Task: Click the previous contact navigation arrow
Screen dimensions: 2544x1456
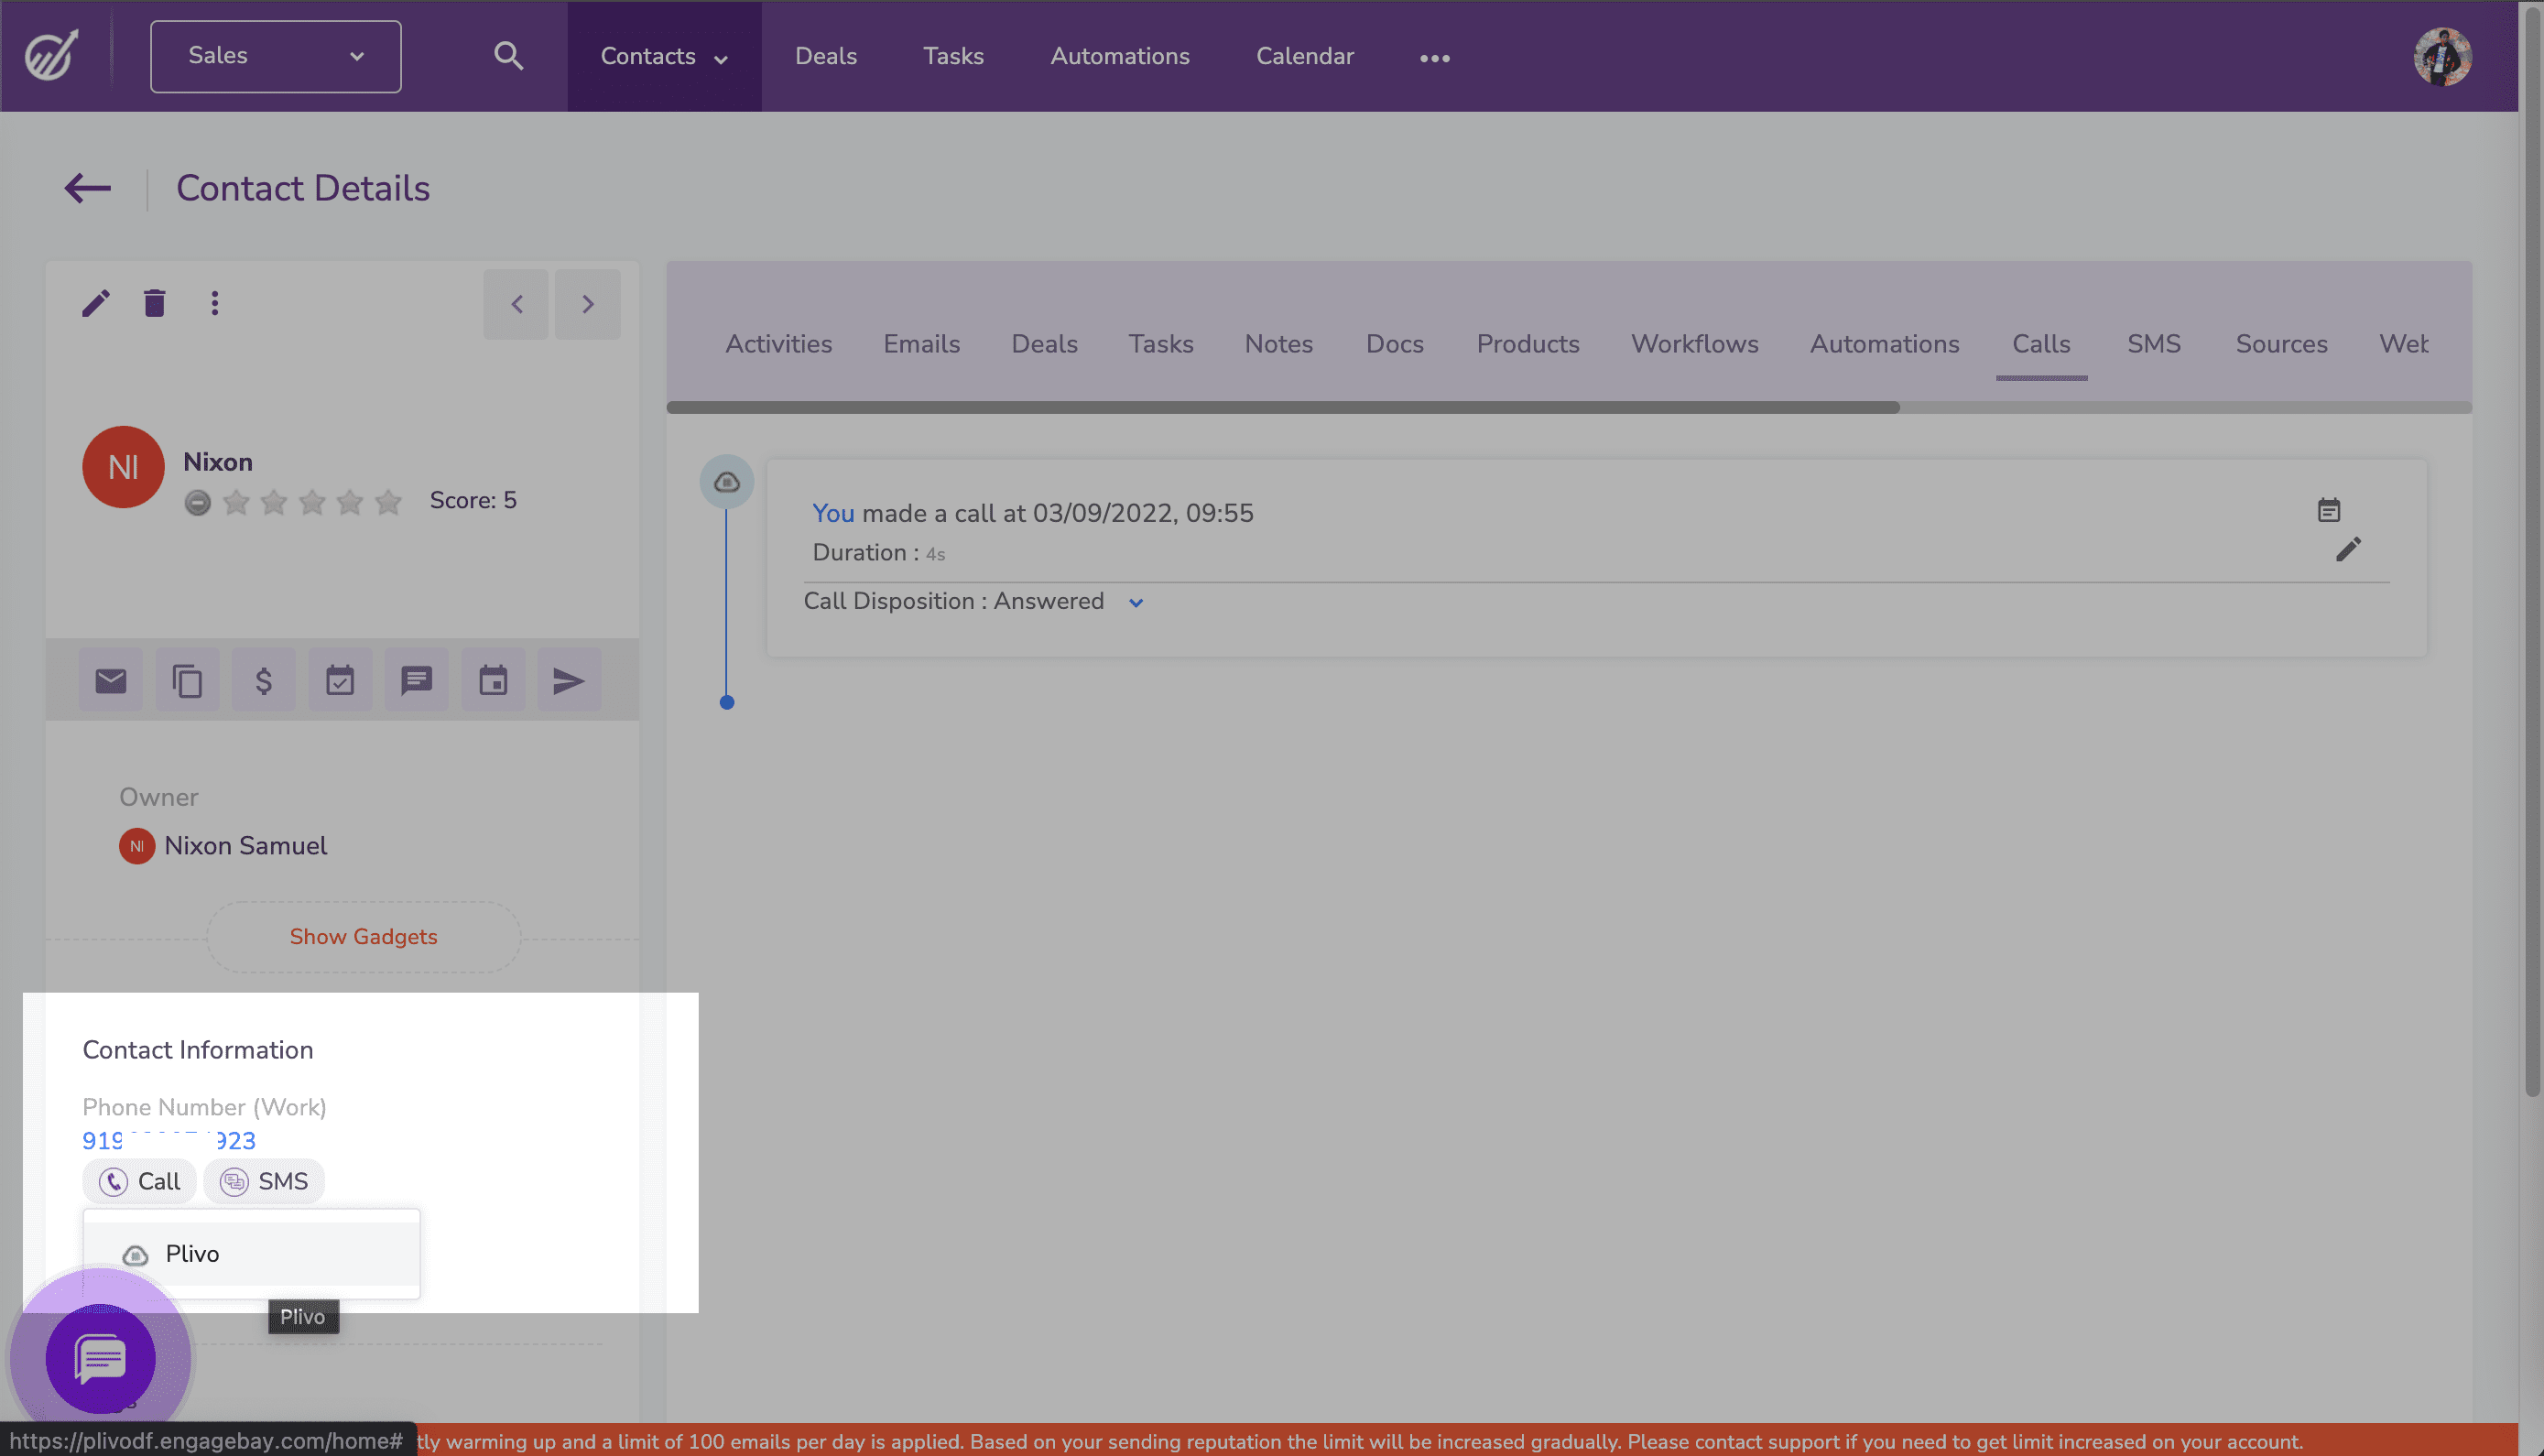Action: [x=516, y=300]
